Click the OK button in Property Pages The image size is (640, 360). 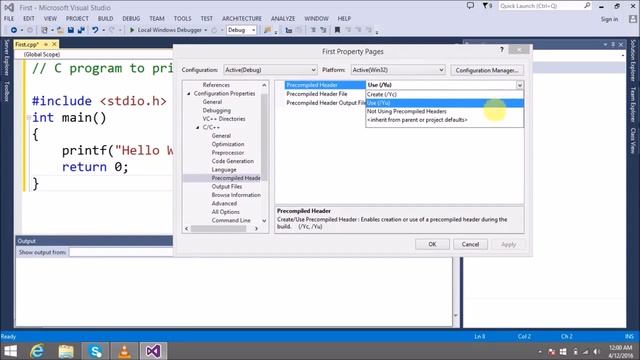point(432,244)
